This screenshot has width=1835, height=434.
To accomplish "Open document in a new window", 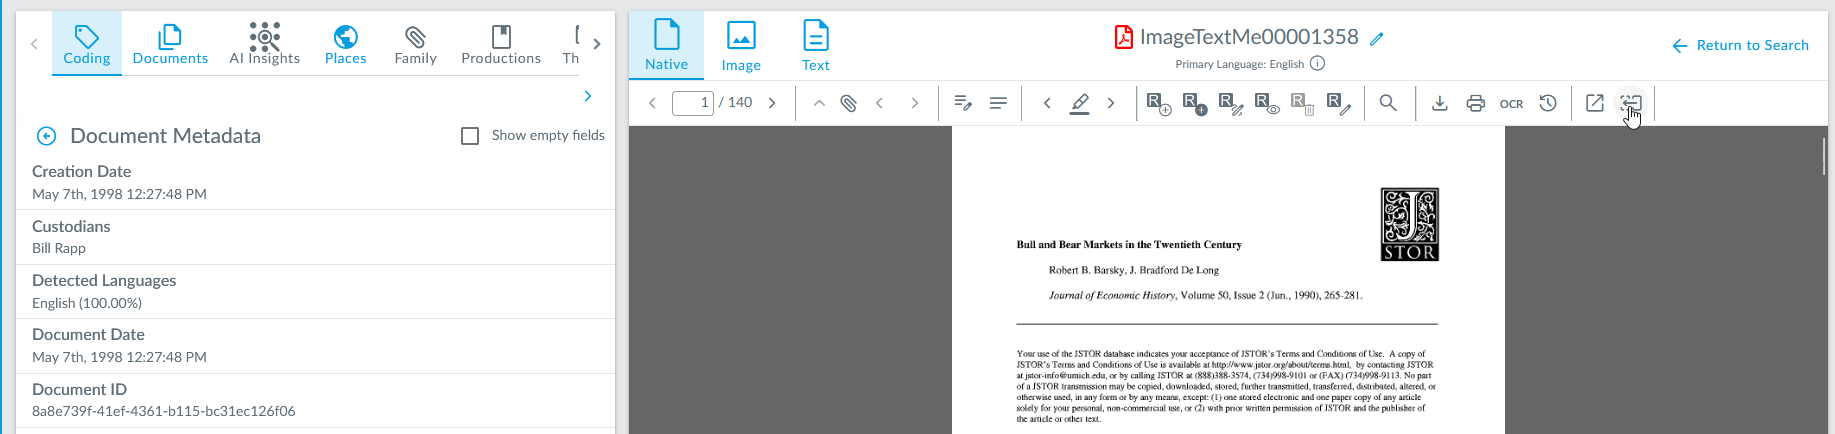I will [x=1595, y=103].
